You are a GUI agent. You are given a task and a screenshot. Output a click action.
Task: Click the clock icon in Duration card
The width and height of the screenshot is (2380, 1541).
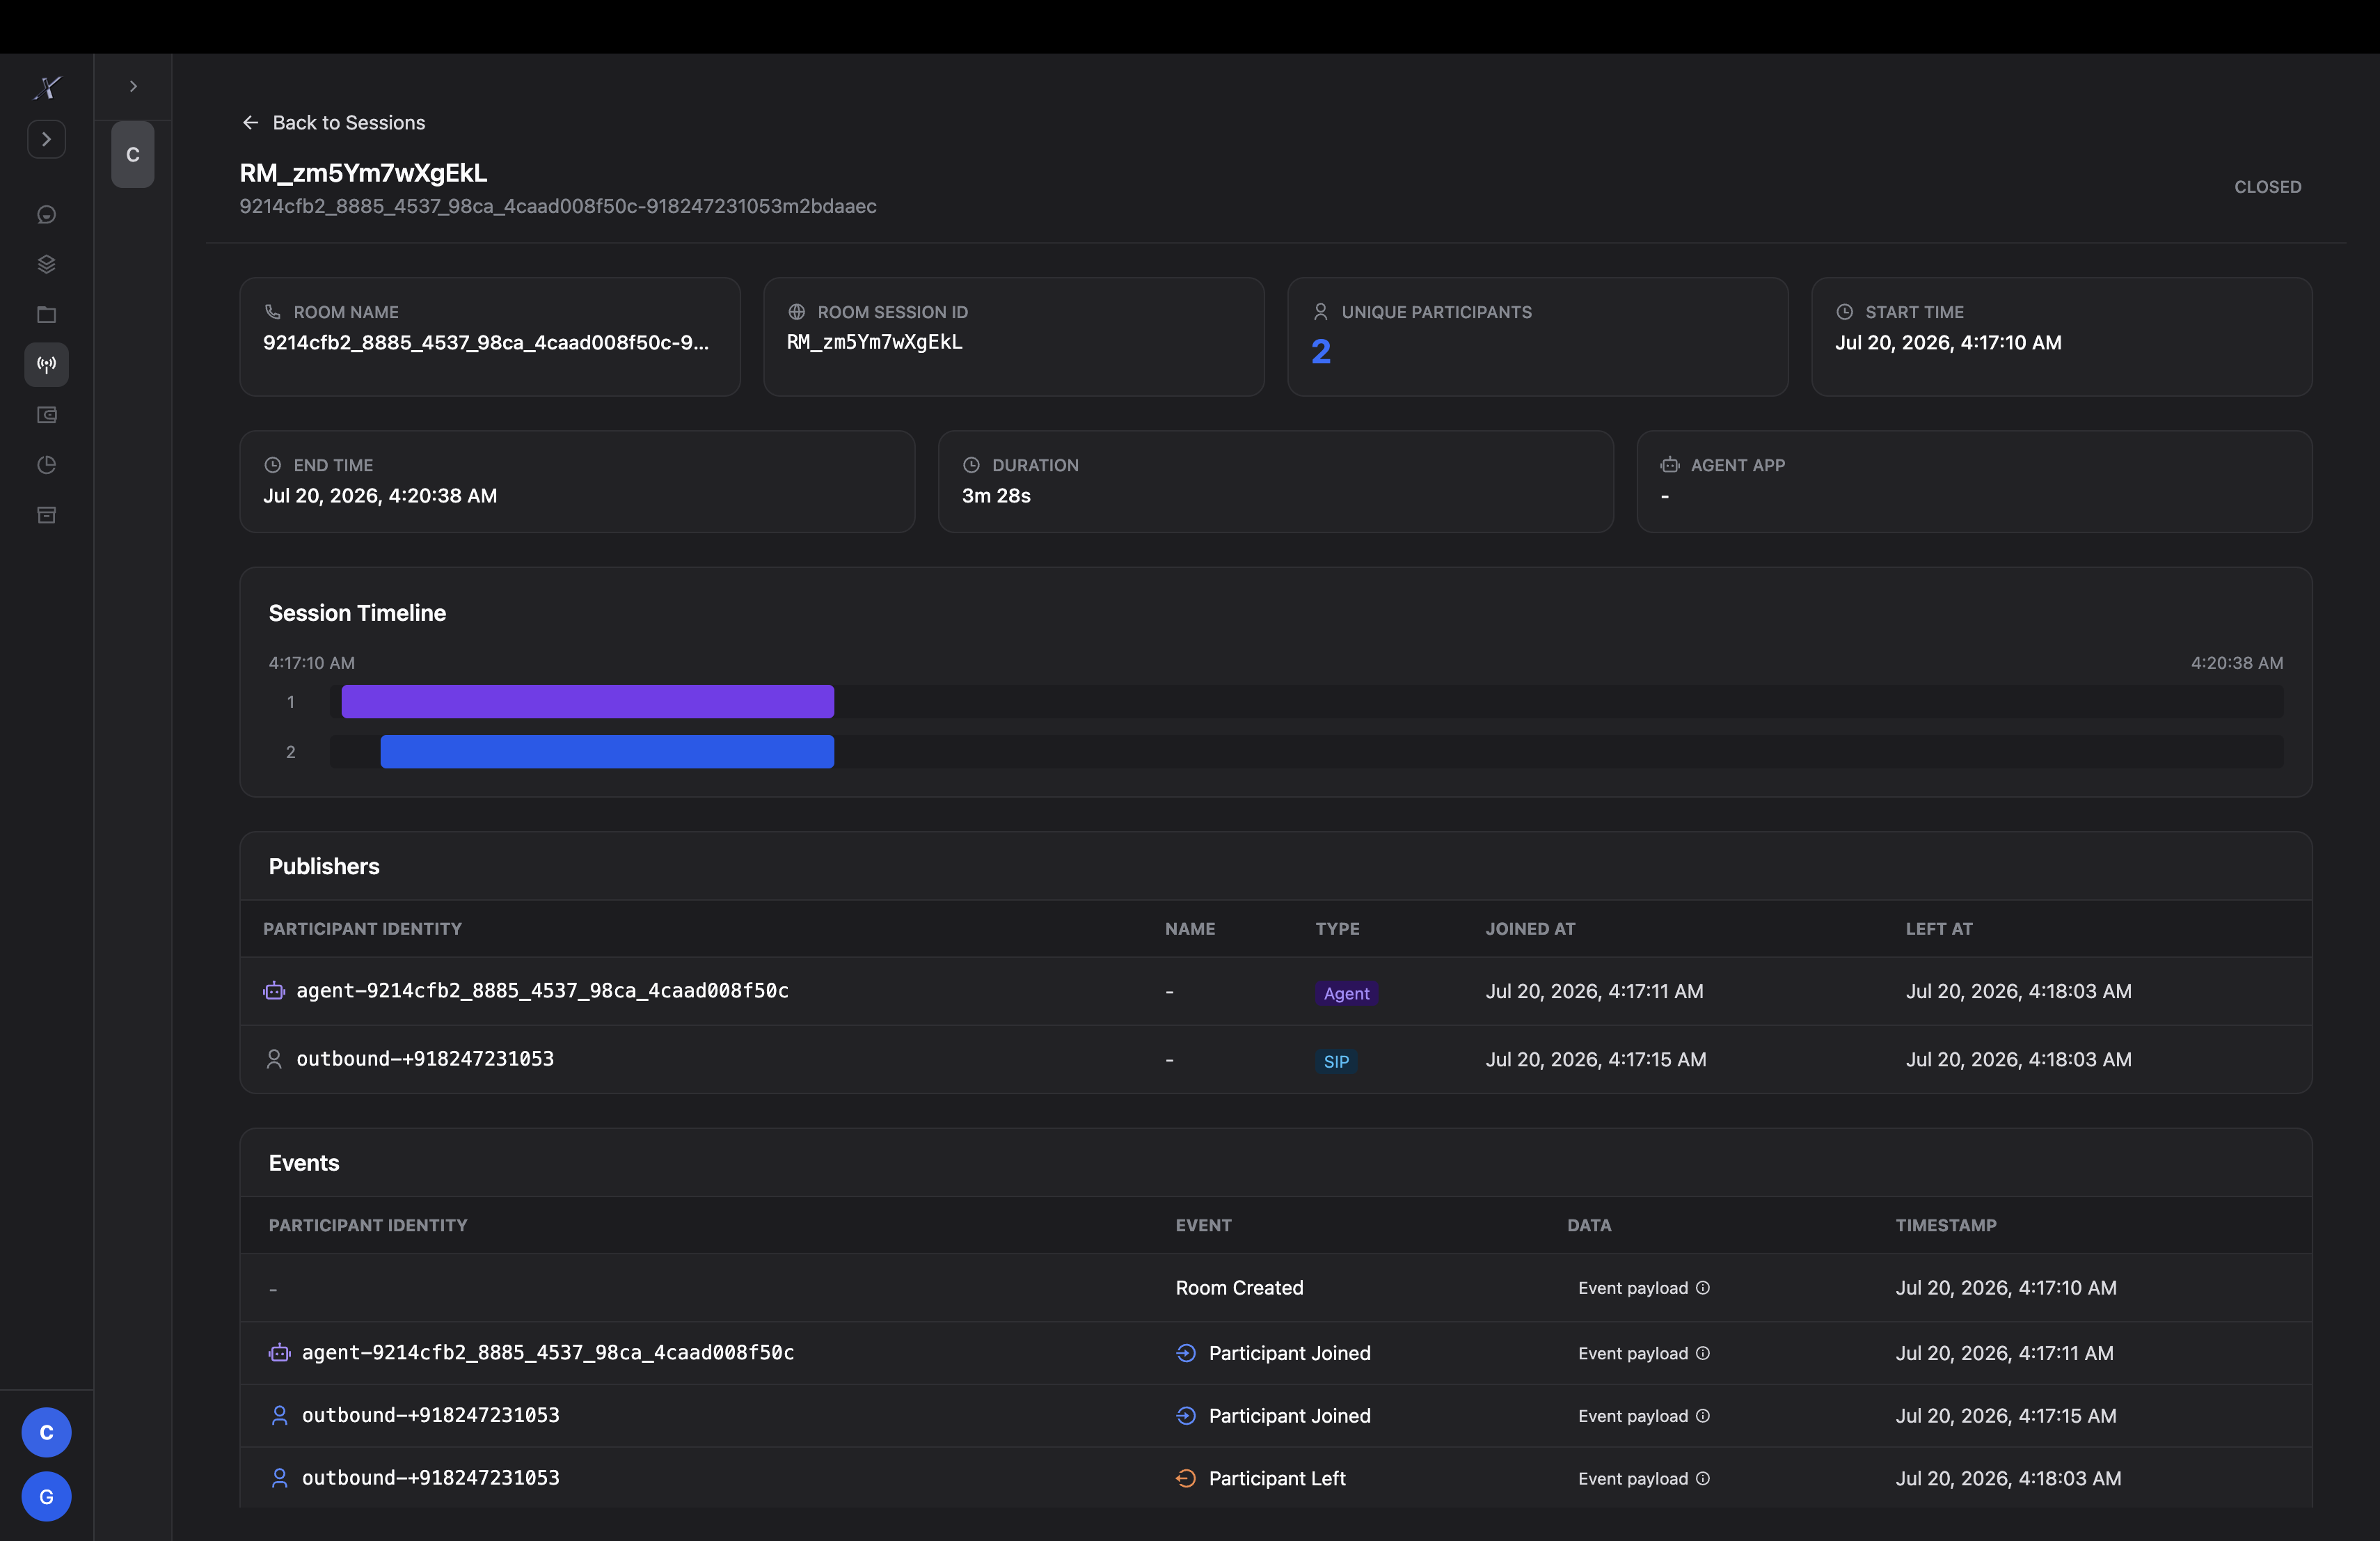[x=970, y=465]
